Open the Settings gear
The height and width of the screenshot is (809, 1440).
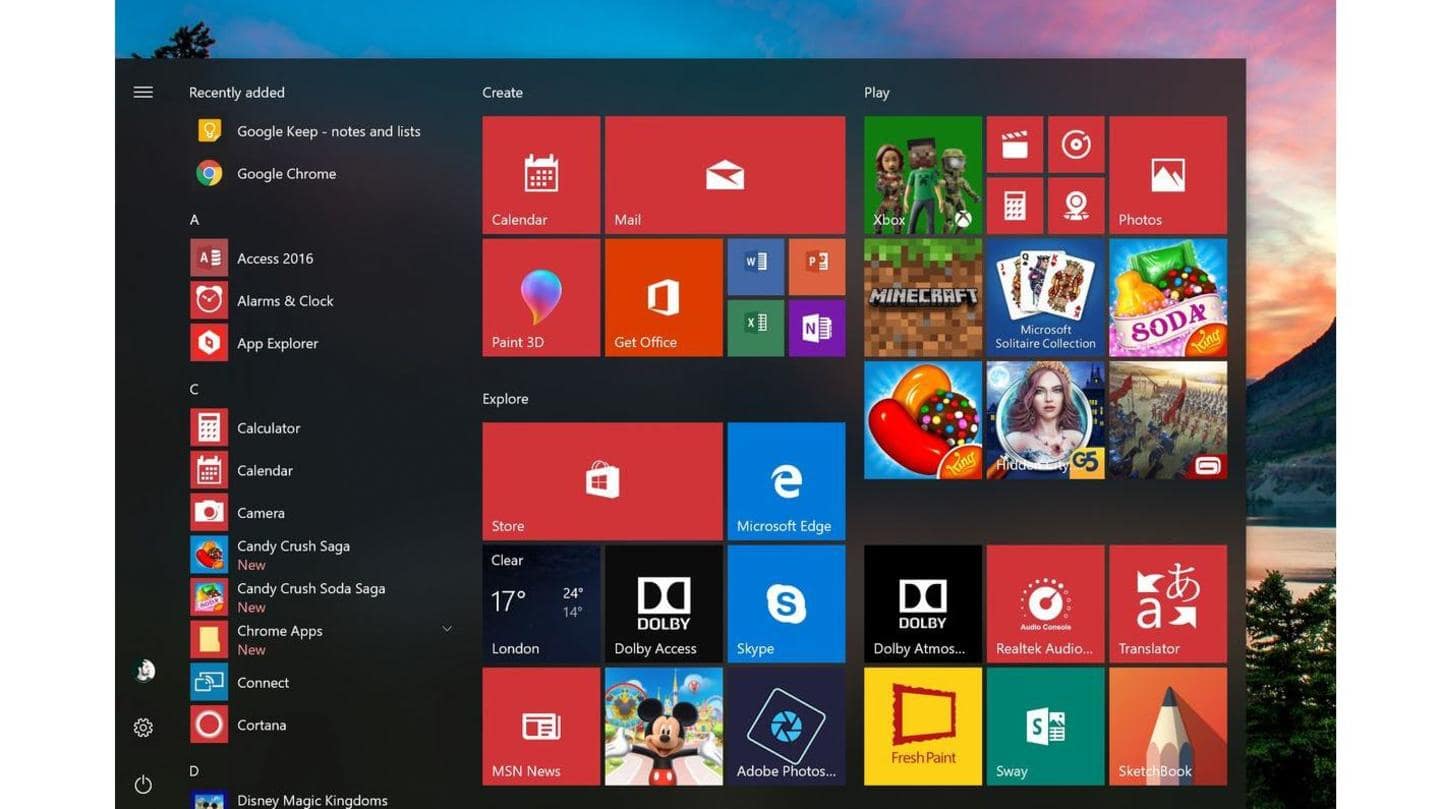point(143,728)
